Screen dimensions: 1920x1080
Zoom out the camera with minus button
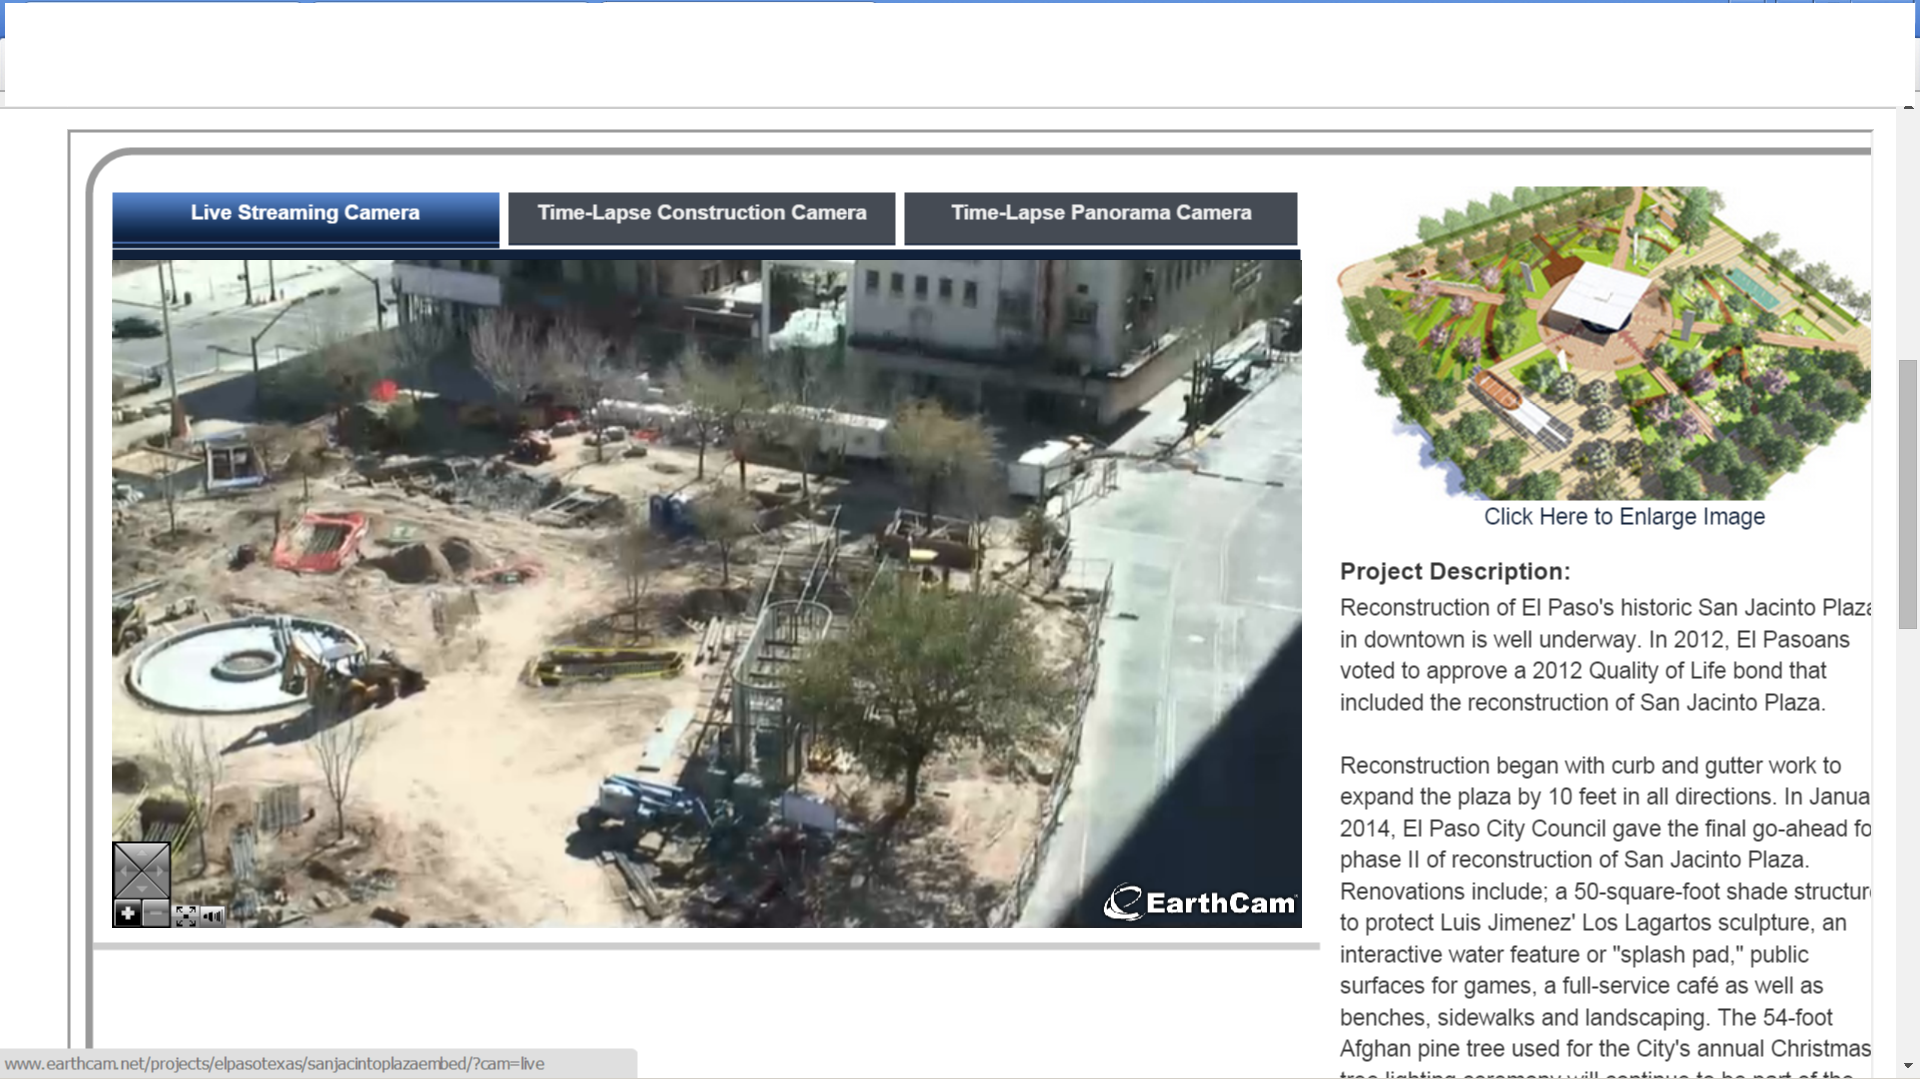click(156, 914)
